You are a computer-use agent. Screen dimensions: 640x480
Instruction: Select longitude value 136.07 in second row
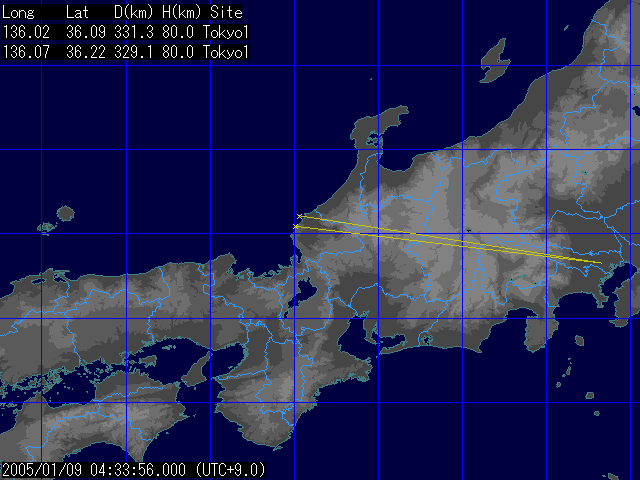(24, 51)
